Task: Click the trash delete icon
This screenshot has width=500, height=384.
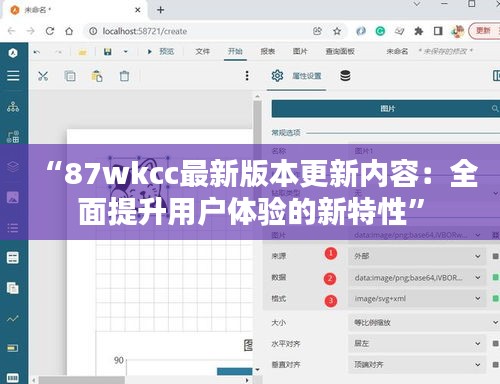Action: pyautogui.click(x=124, y=76)
